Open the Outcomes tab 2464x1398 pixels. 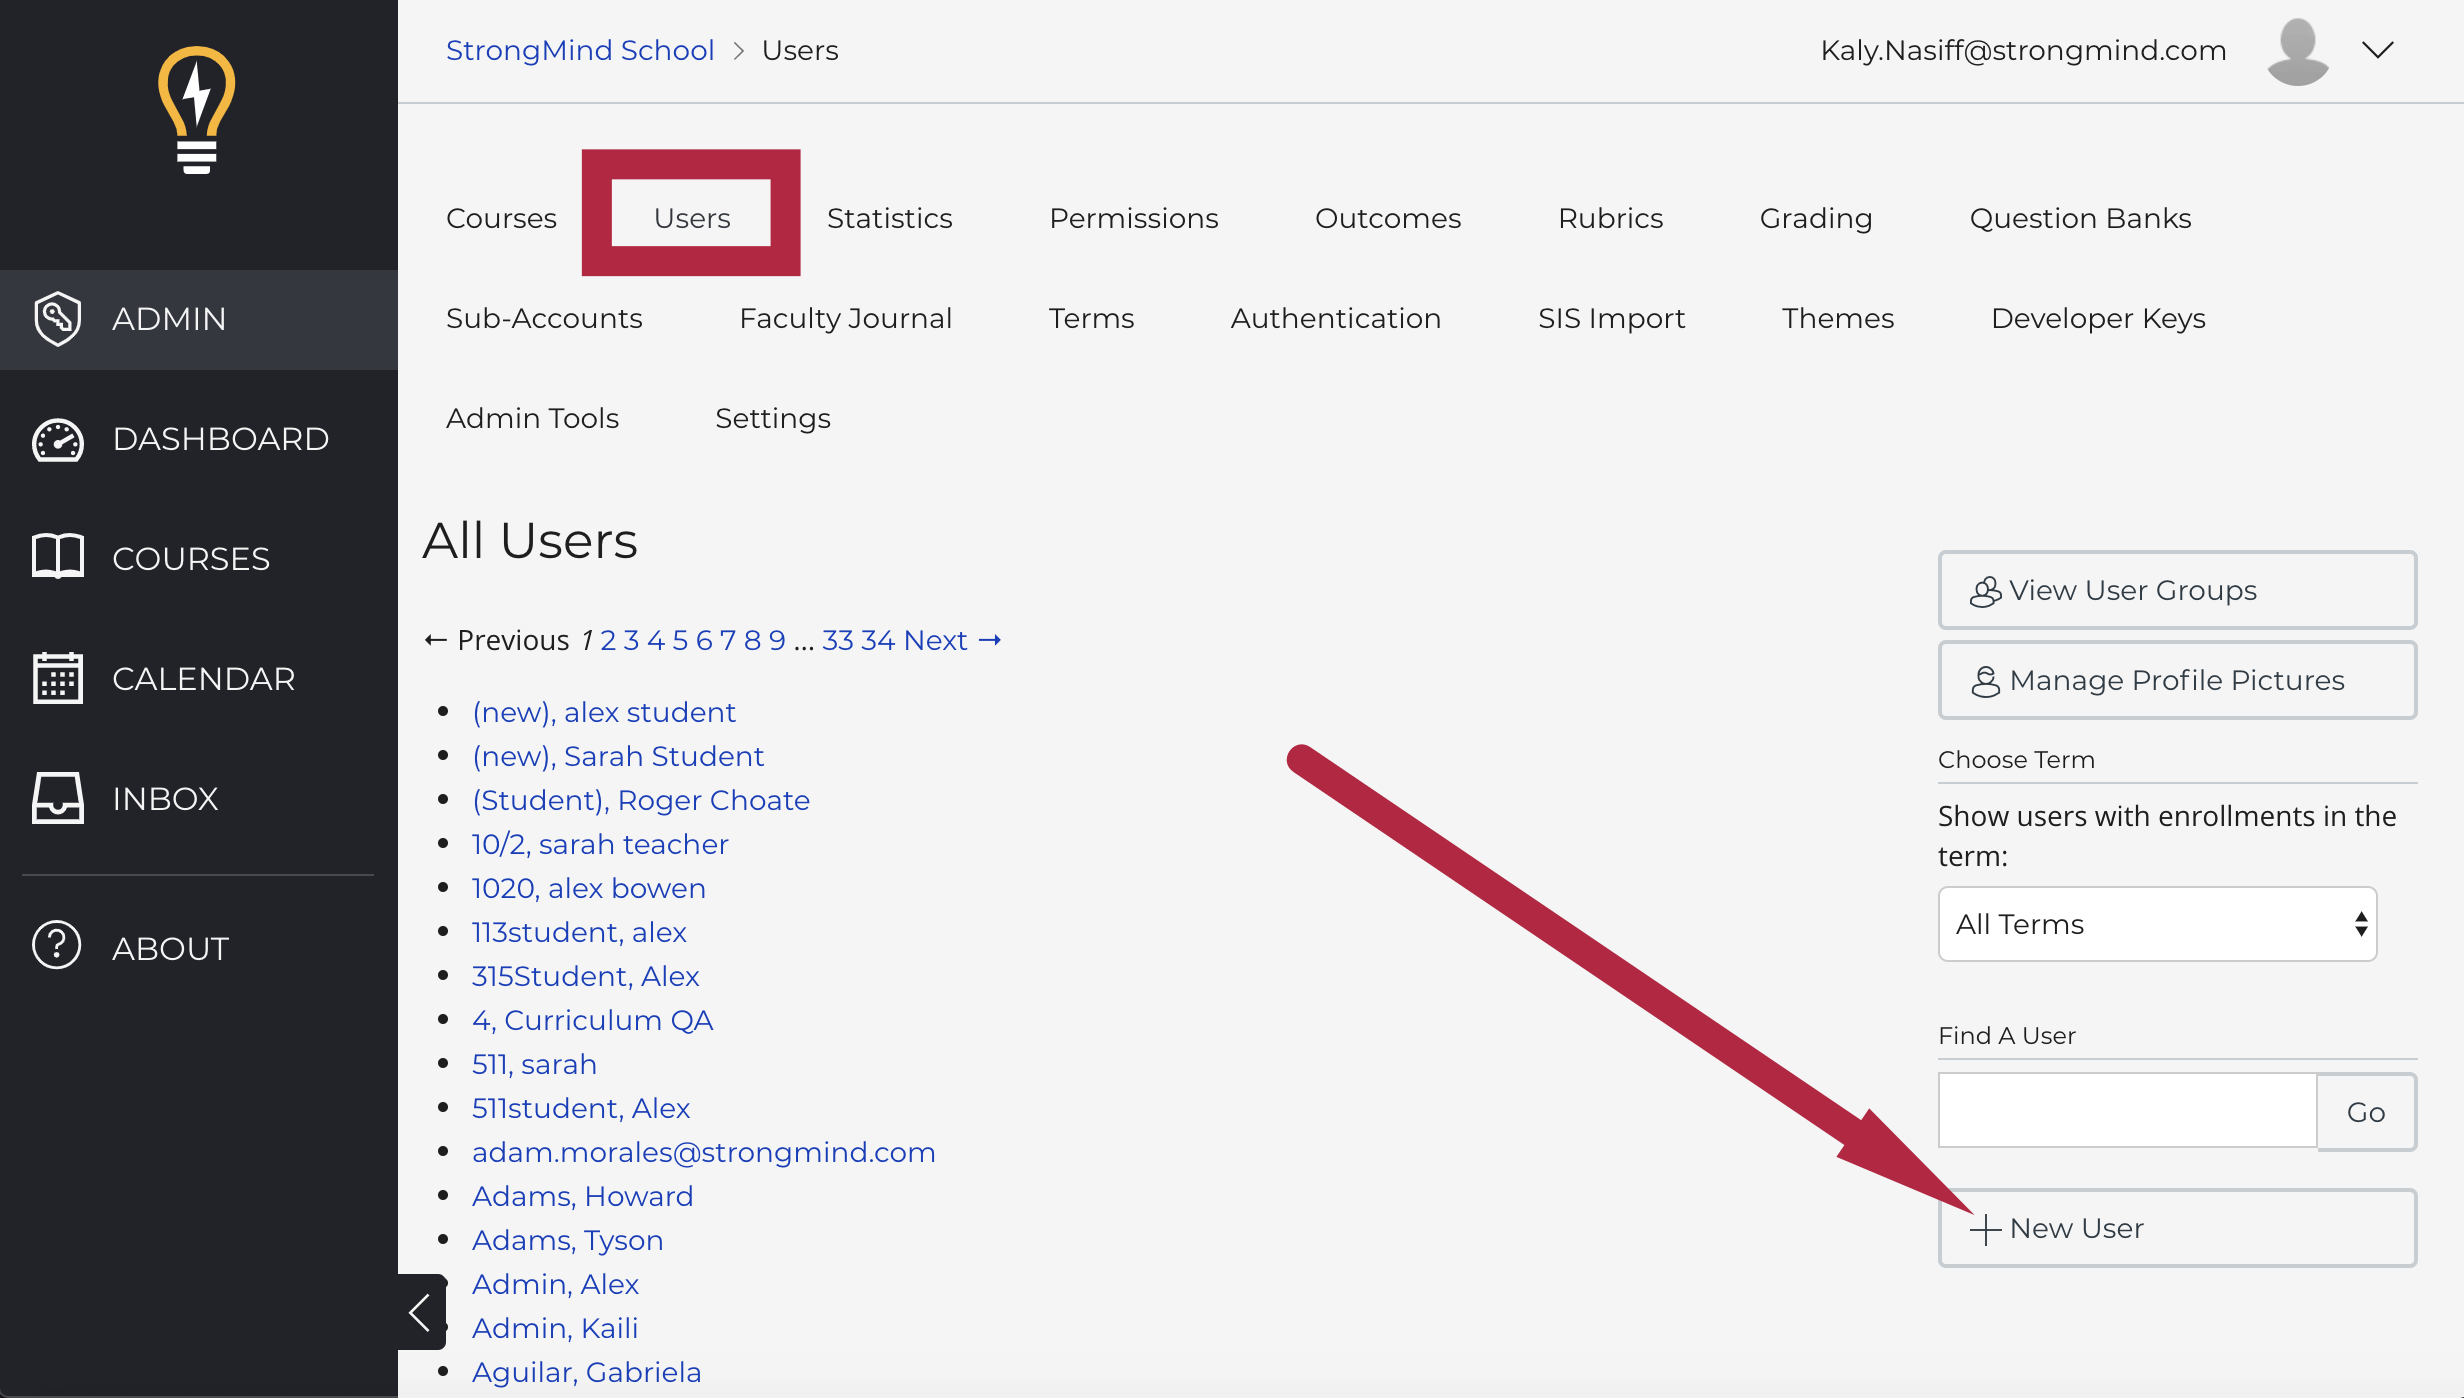pyautogui.click(x=1388, y=218)
